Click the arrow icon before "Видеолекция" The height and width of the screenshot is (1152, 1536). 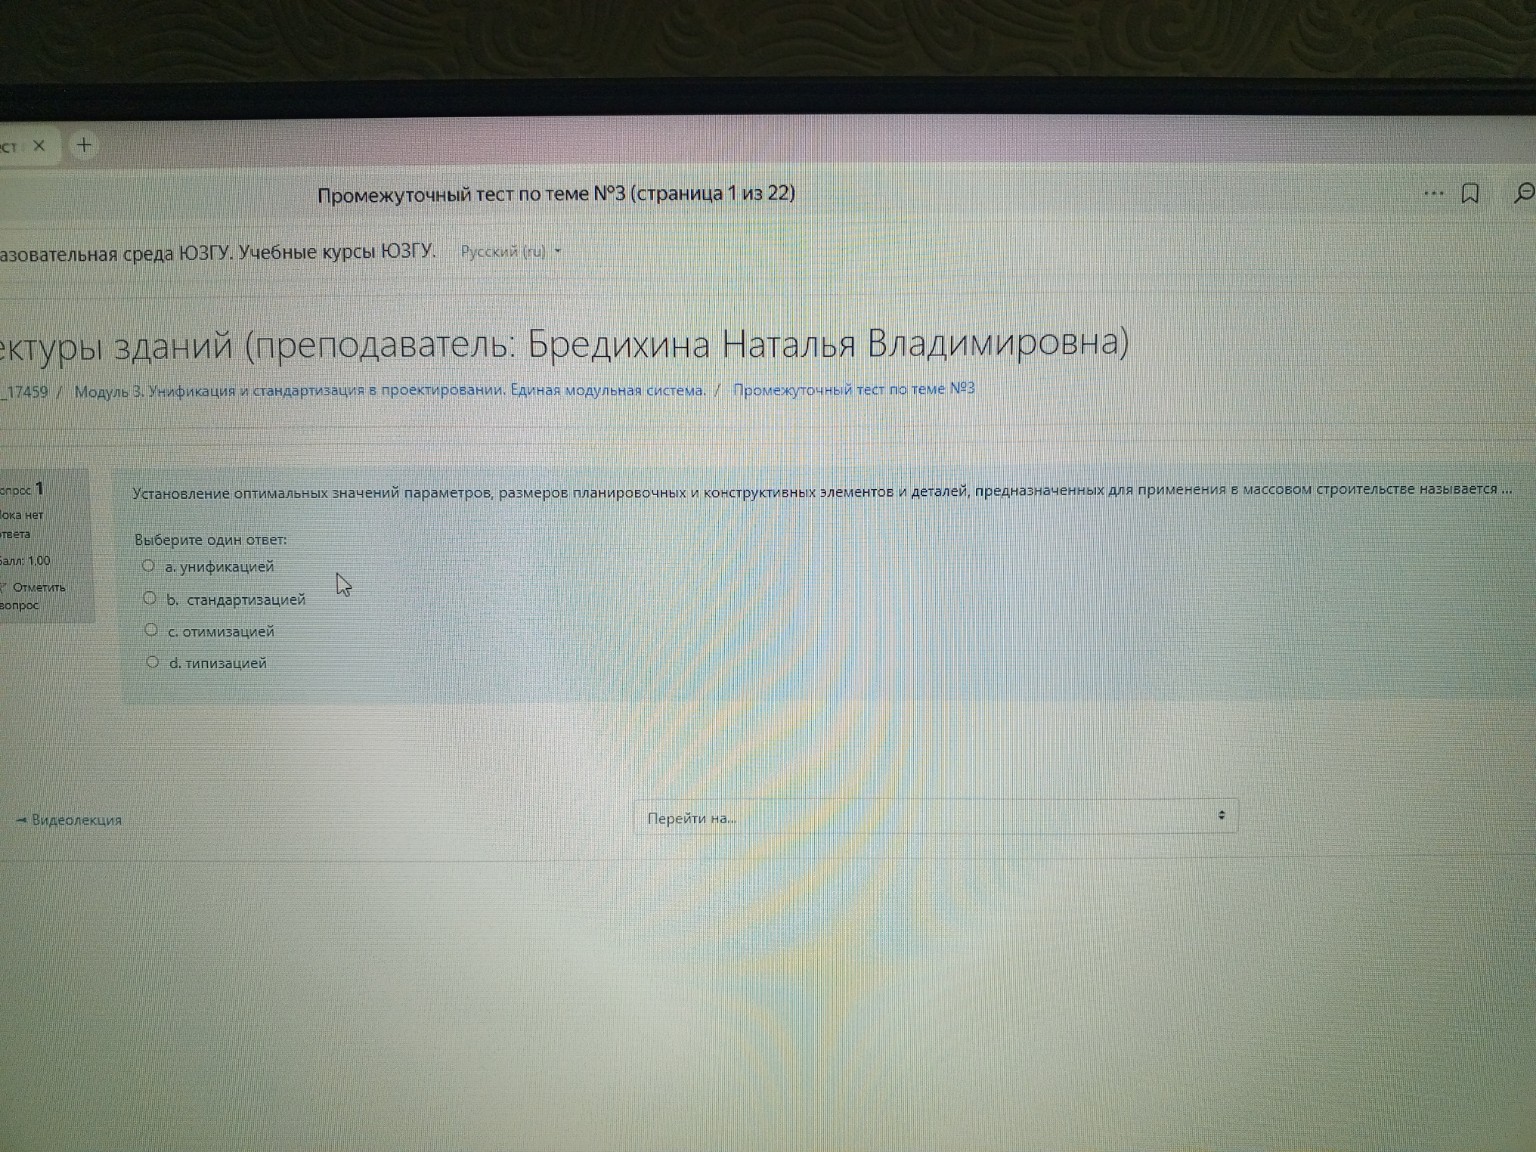click(x=20, y=820)
